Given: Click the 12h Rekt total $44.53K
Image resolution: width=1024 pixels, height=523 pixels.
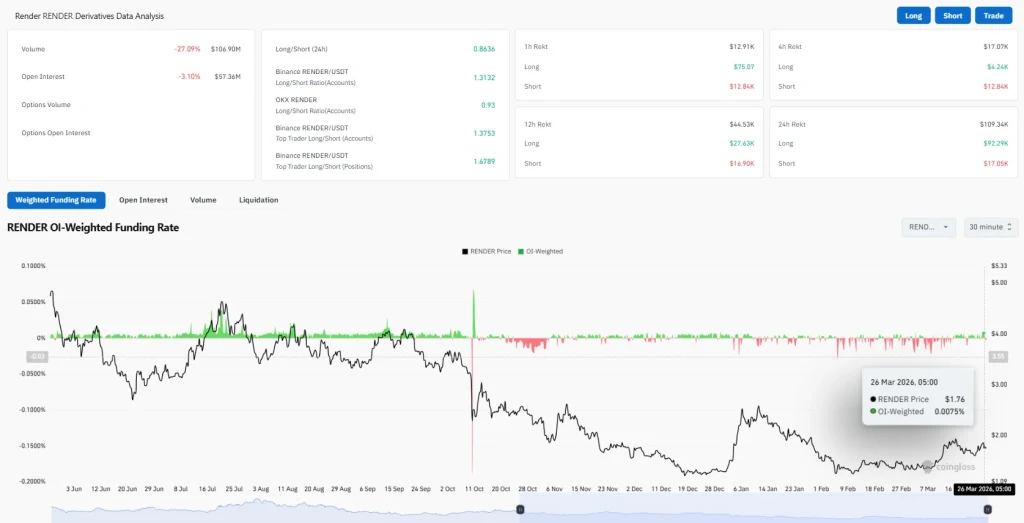Looking at the screenshot, I should click(x=742, y=124).
